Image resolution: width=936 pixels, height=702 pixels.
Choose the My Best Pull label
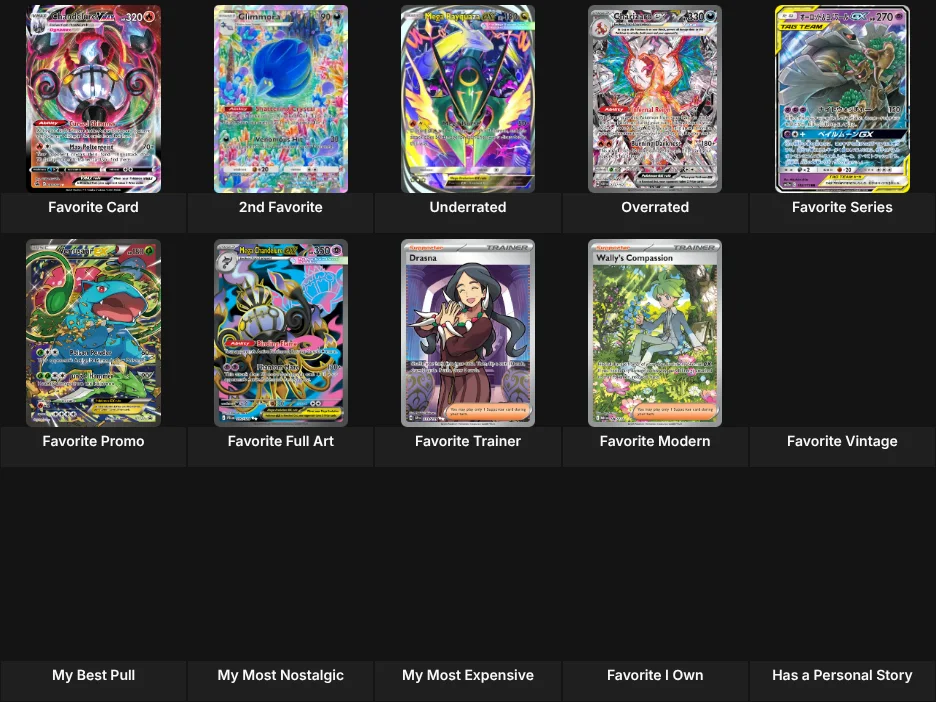click(x=93, y=675)
